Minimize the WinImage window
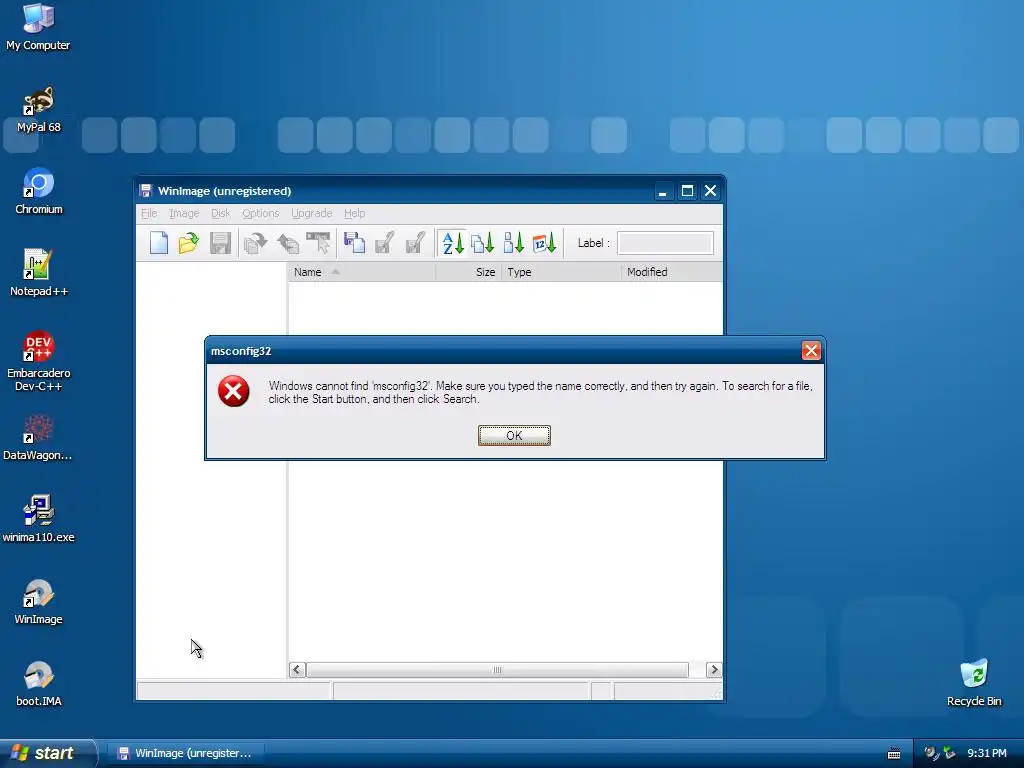 [662, 191]
